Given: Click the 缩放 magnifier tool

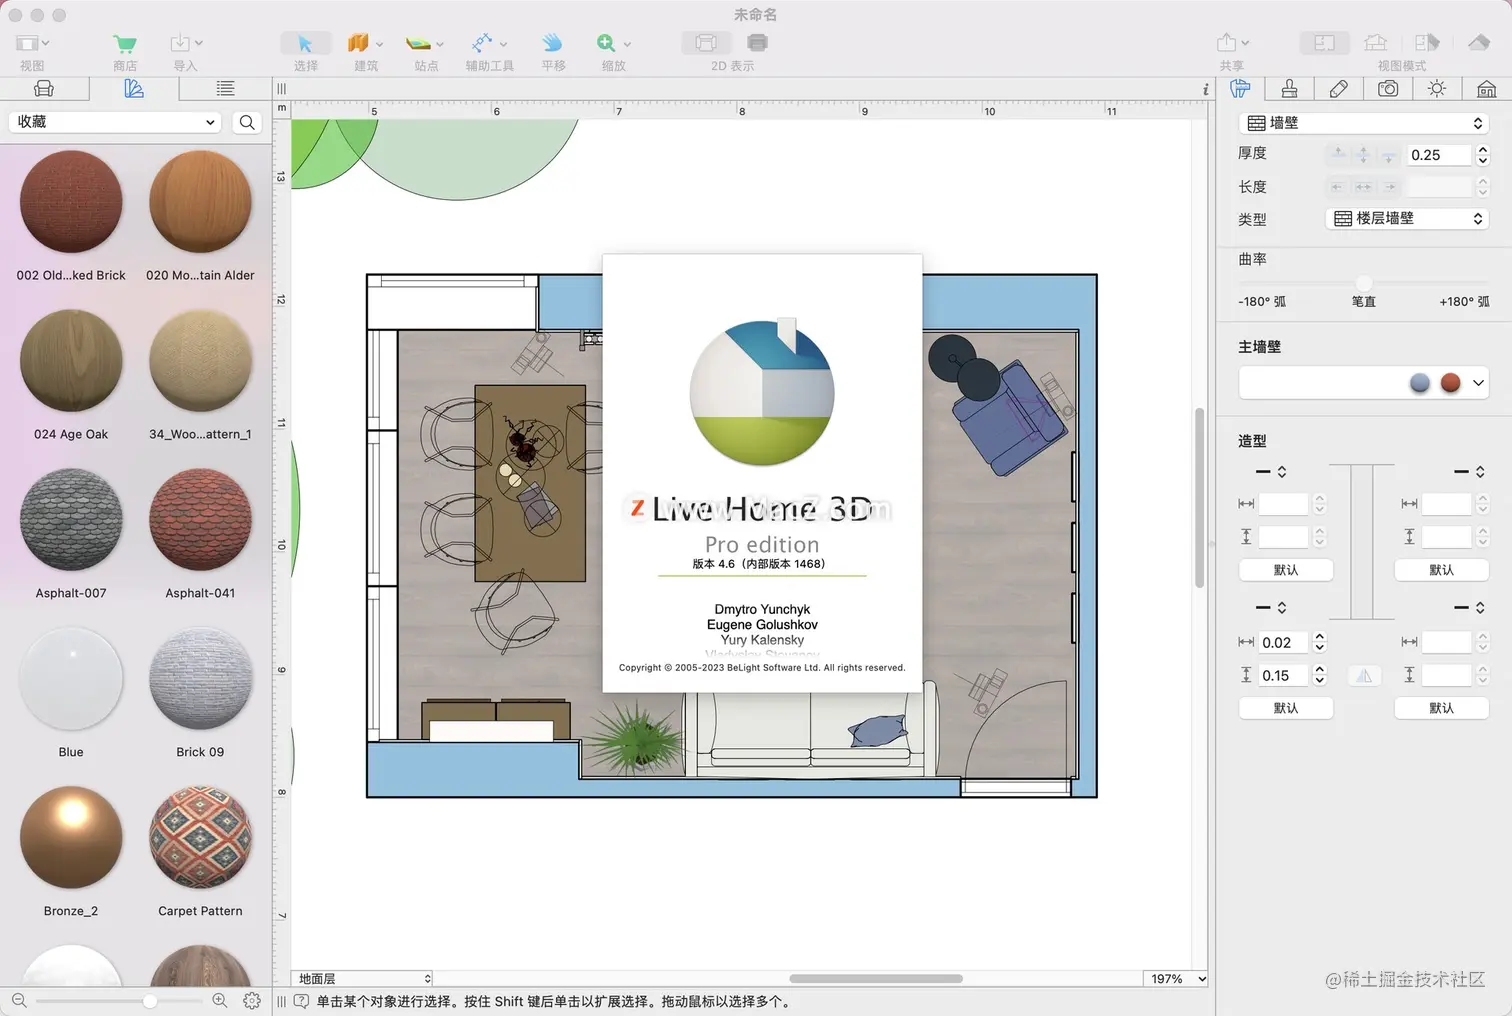Looking at the screenshot, I should coord(606,44).
